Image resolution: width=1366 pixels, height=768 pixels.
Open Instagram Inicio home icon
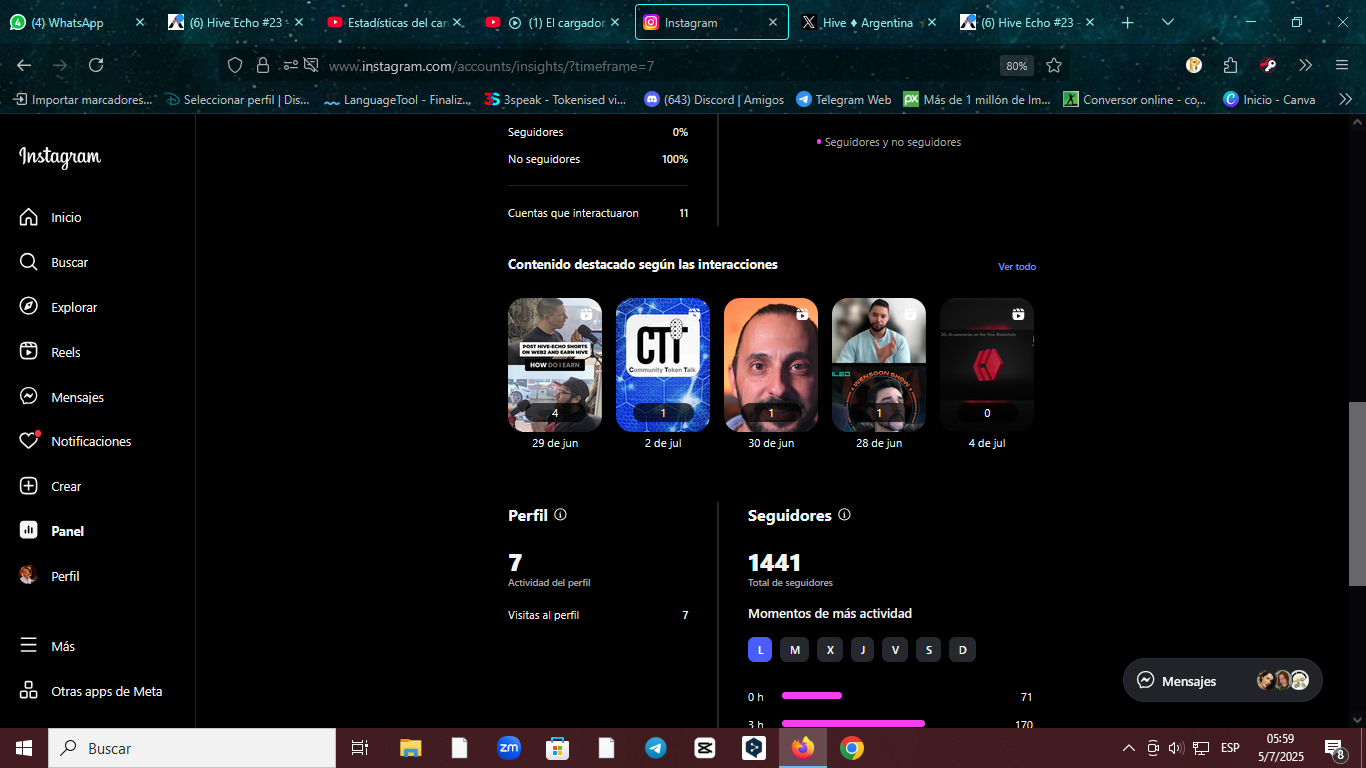(29, 217)
